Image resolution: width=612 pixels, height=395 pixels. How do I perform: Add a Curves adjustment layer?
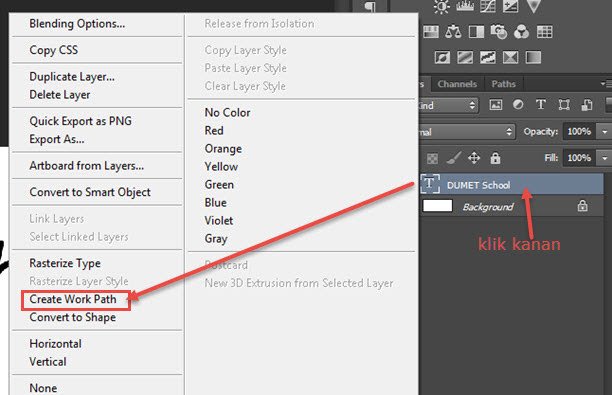pos(488,6)
